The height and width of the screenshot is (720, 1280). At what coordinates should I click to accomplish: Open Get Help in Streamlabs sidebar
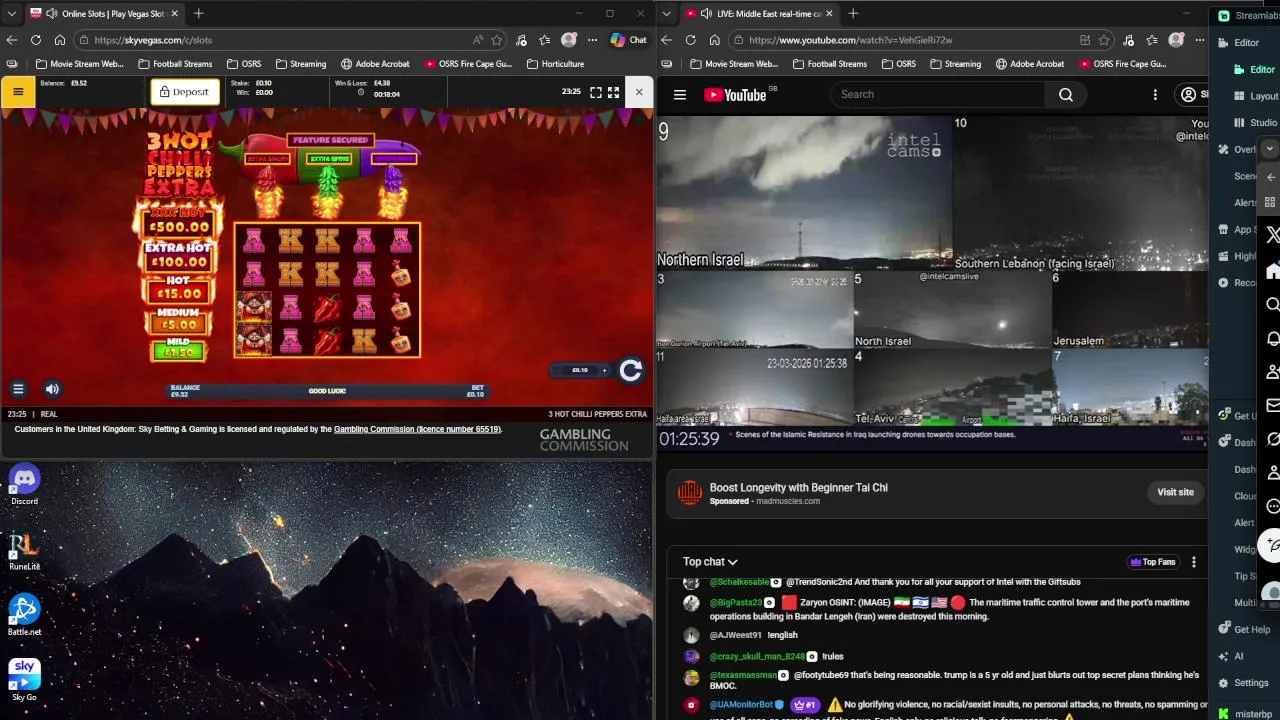(1243, 629)
